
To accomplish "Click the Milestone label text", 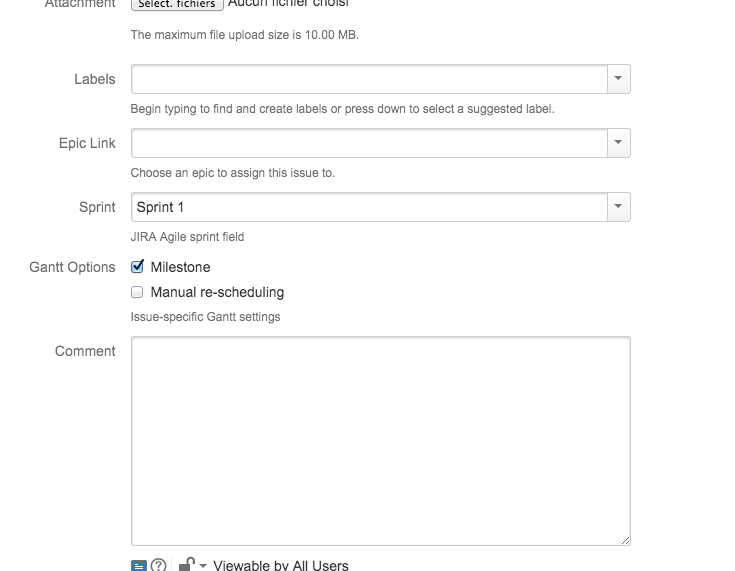I will (180, 267).
